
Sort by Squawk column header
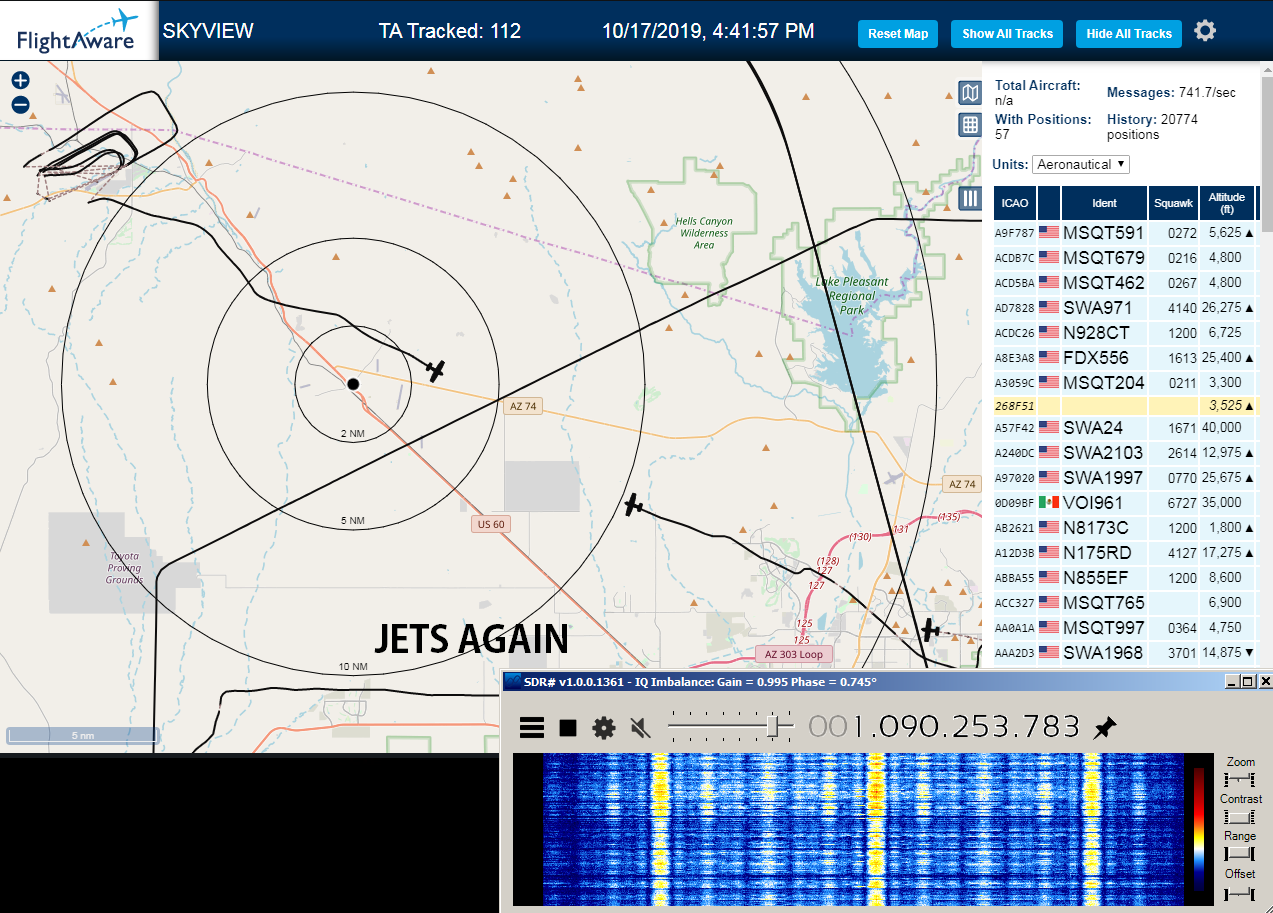coord(1173,203)
